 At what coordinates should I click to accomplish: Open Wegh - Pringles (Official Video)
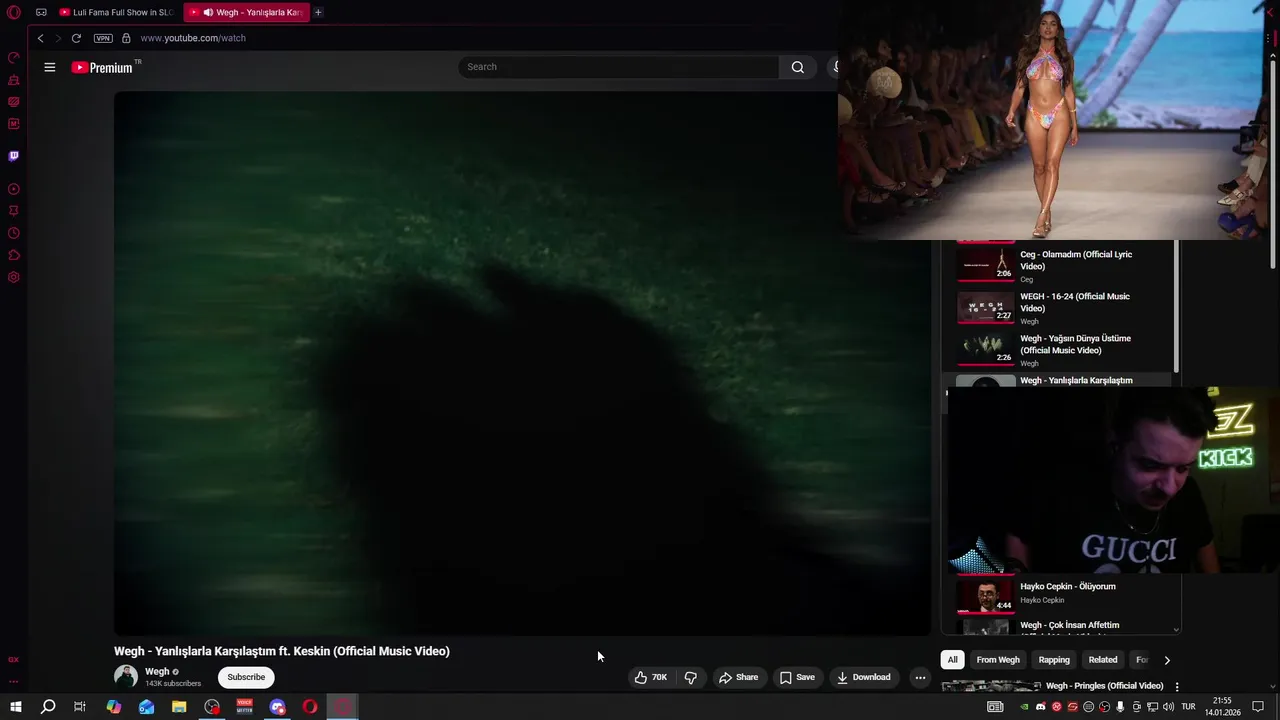(x=1104, y=686)
